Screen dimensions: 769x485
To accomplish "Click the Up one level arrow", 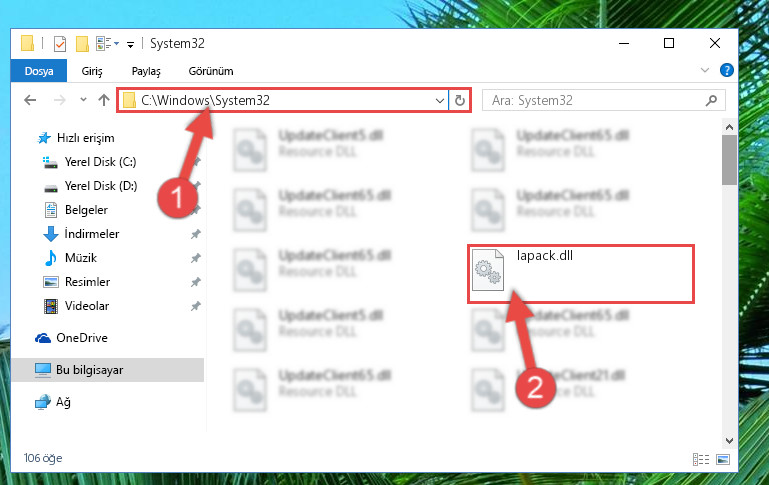I will [x=103, y=101].
